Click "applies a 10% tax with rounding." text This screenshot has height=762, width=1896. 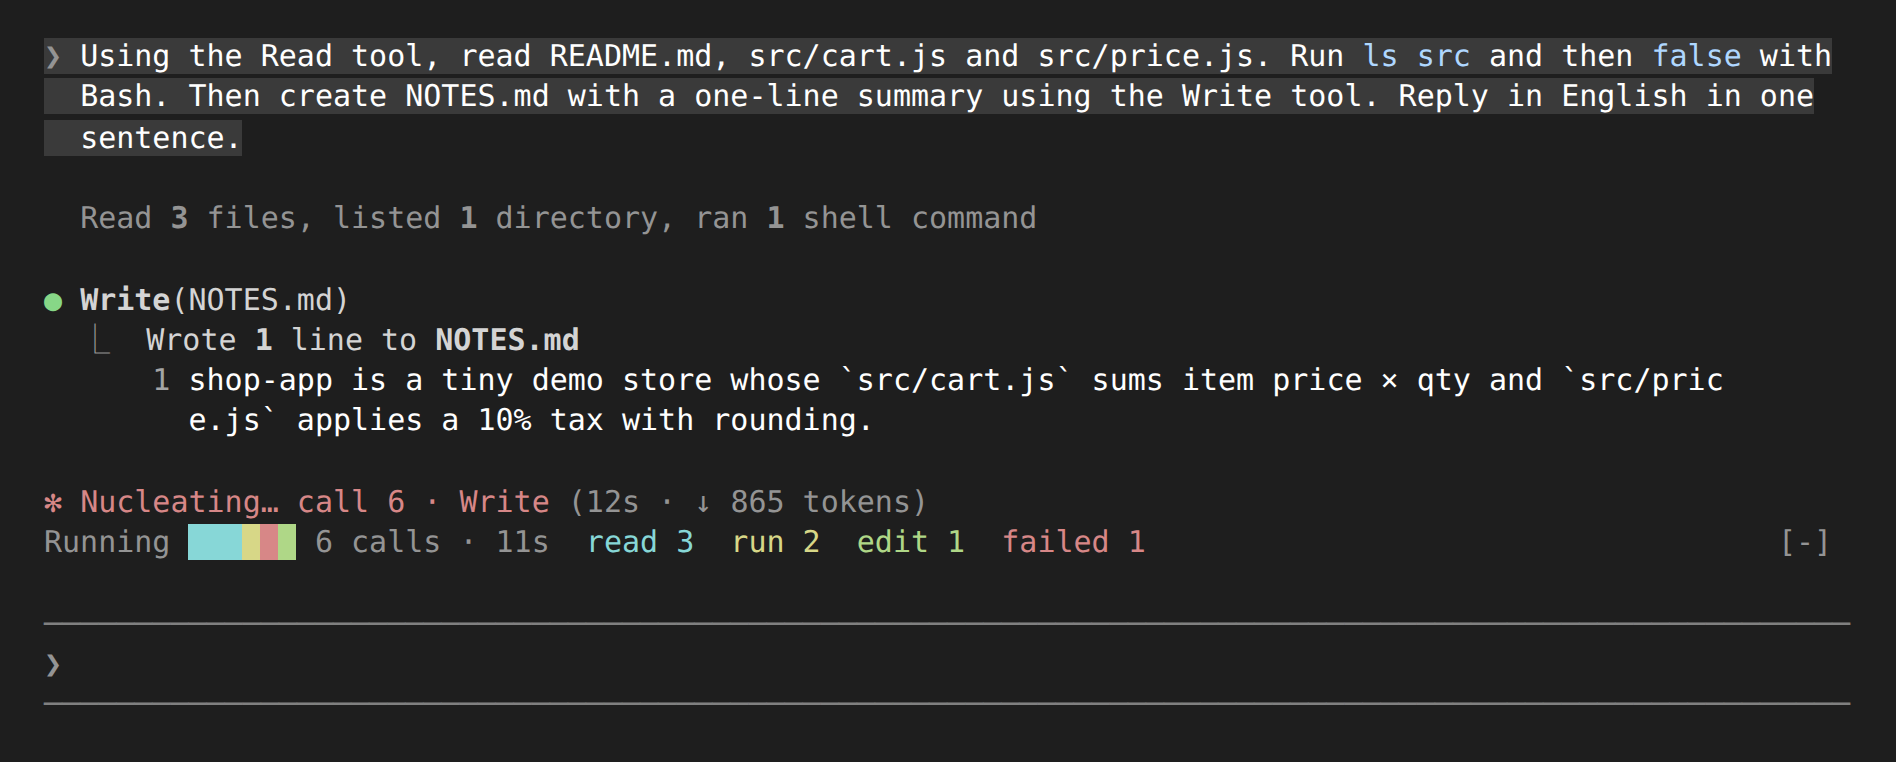584,420
